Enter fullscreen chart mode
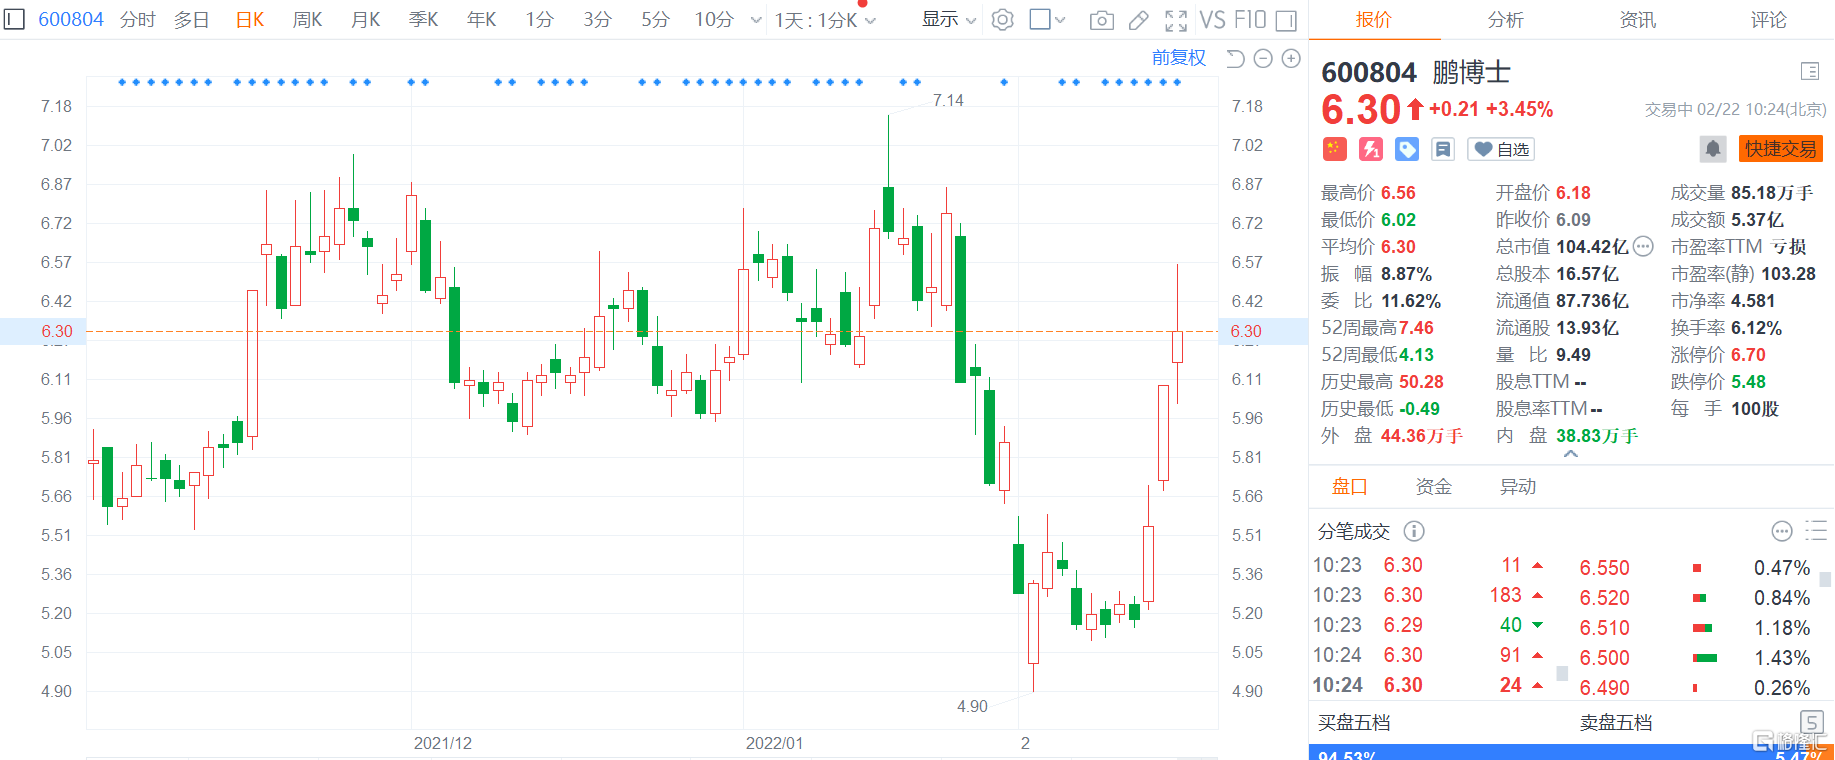Image resolution: width=1835 pixels, height=760 pixels. click(1176, 20)
